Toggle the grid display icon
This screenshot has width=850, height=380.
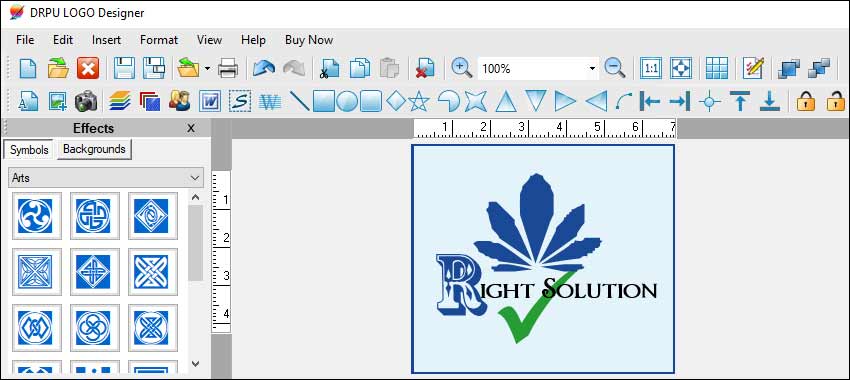coord(717,69)
